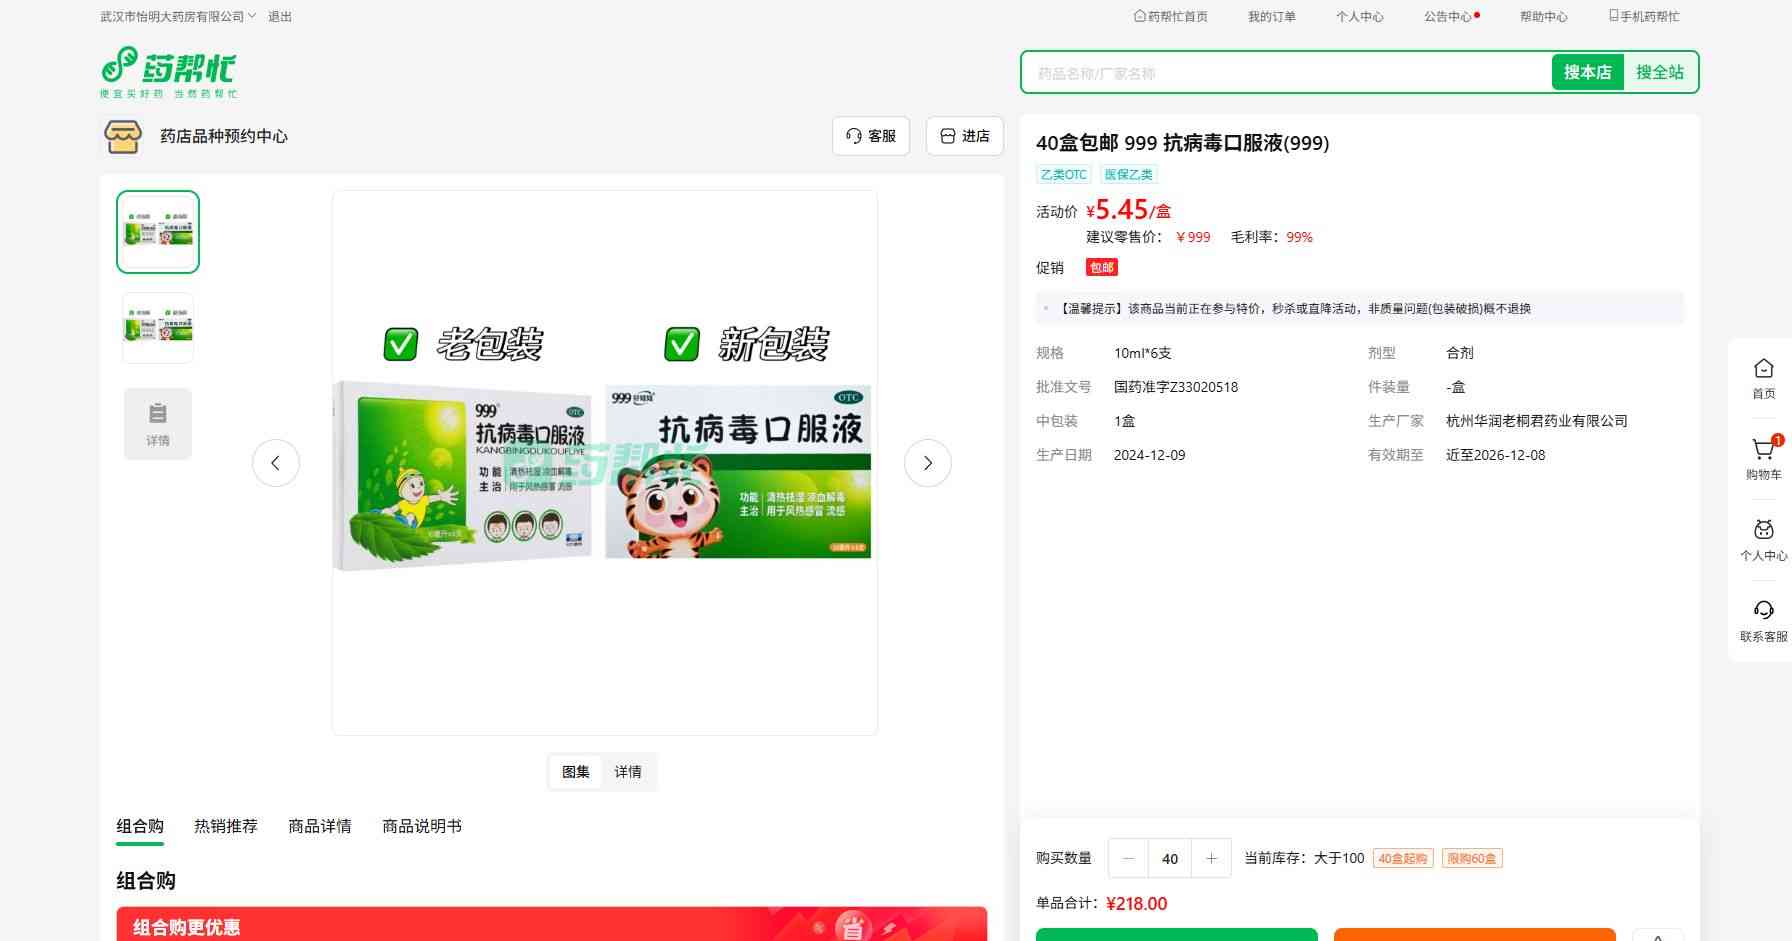Select the second product thumbnail

coord(158,328)
